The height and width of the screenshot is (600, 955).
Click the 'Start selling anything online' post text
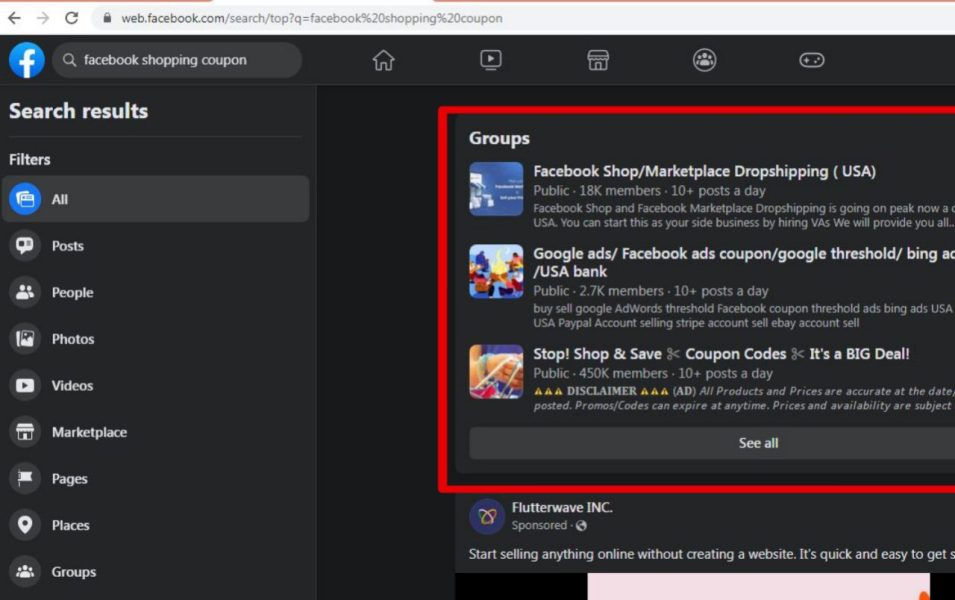click(x=711, y=554)
